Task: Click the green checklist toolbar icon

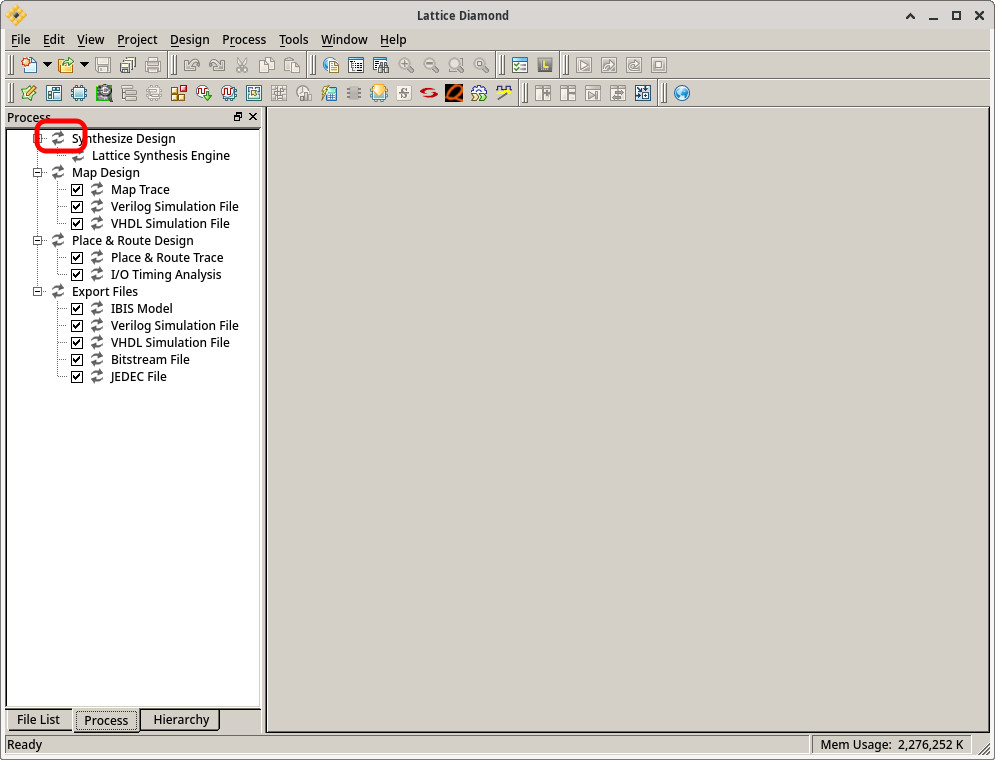Action: click(520, 65)
